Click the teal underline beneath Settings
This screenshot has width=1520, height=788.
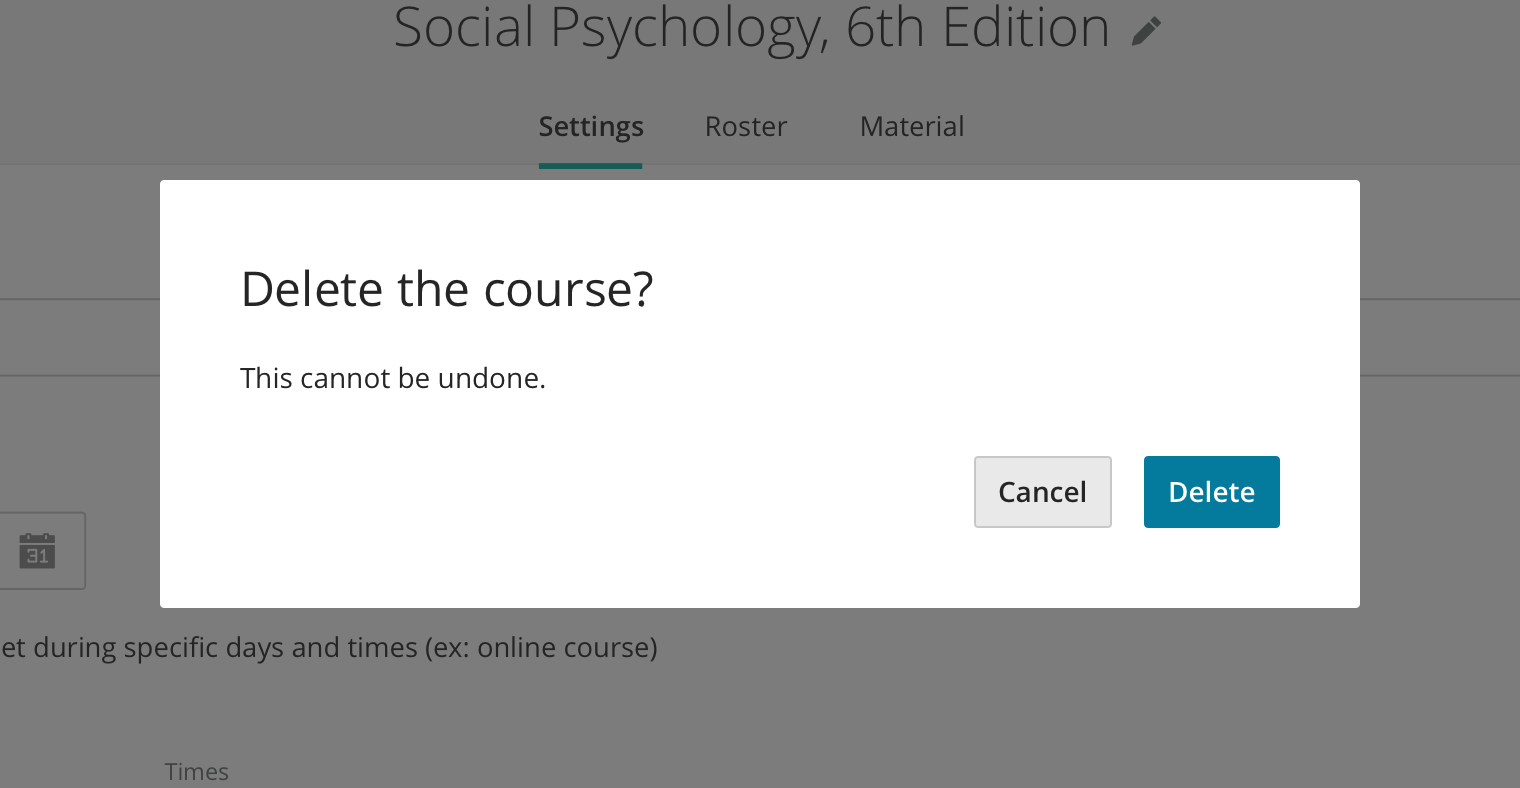point(590,166)
